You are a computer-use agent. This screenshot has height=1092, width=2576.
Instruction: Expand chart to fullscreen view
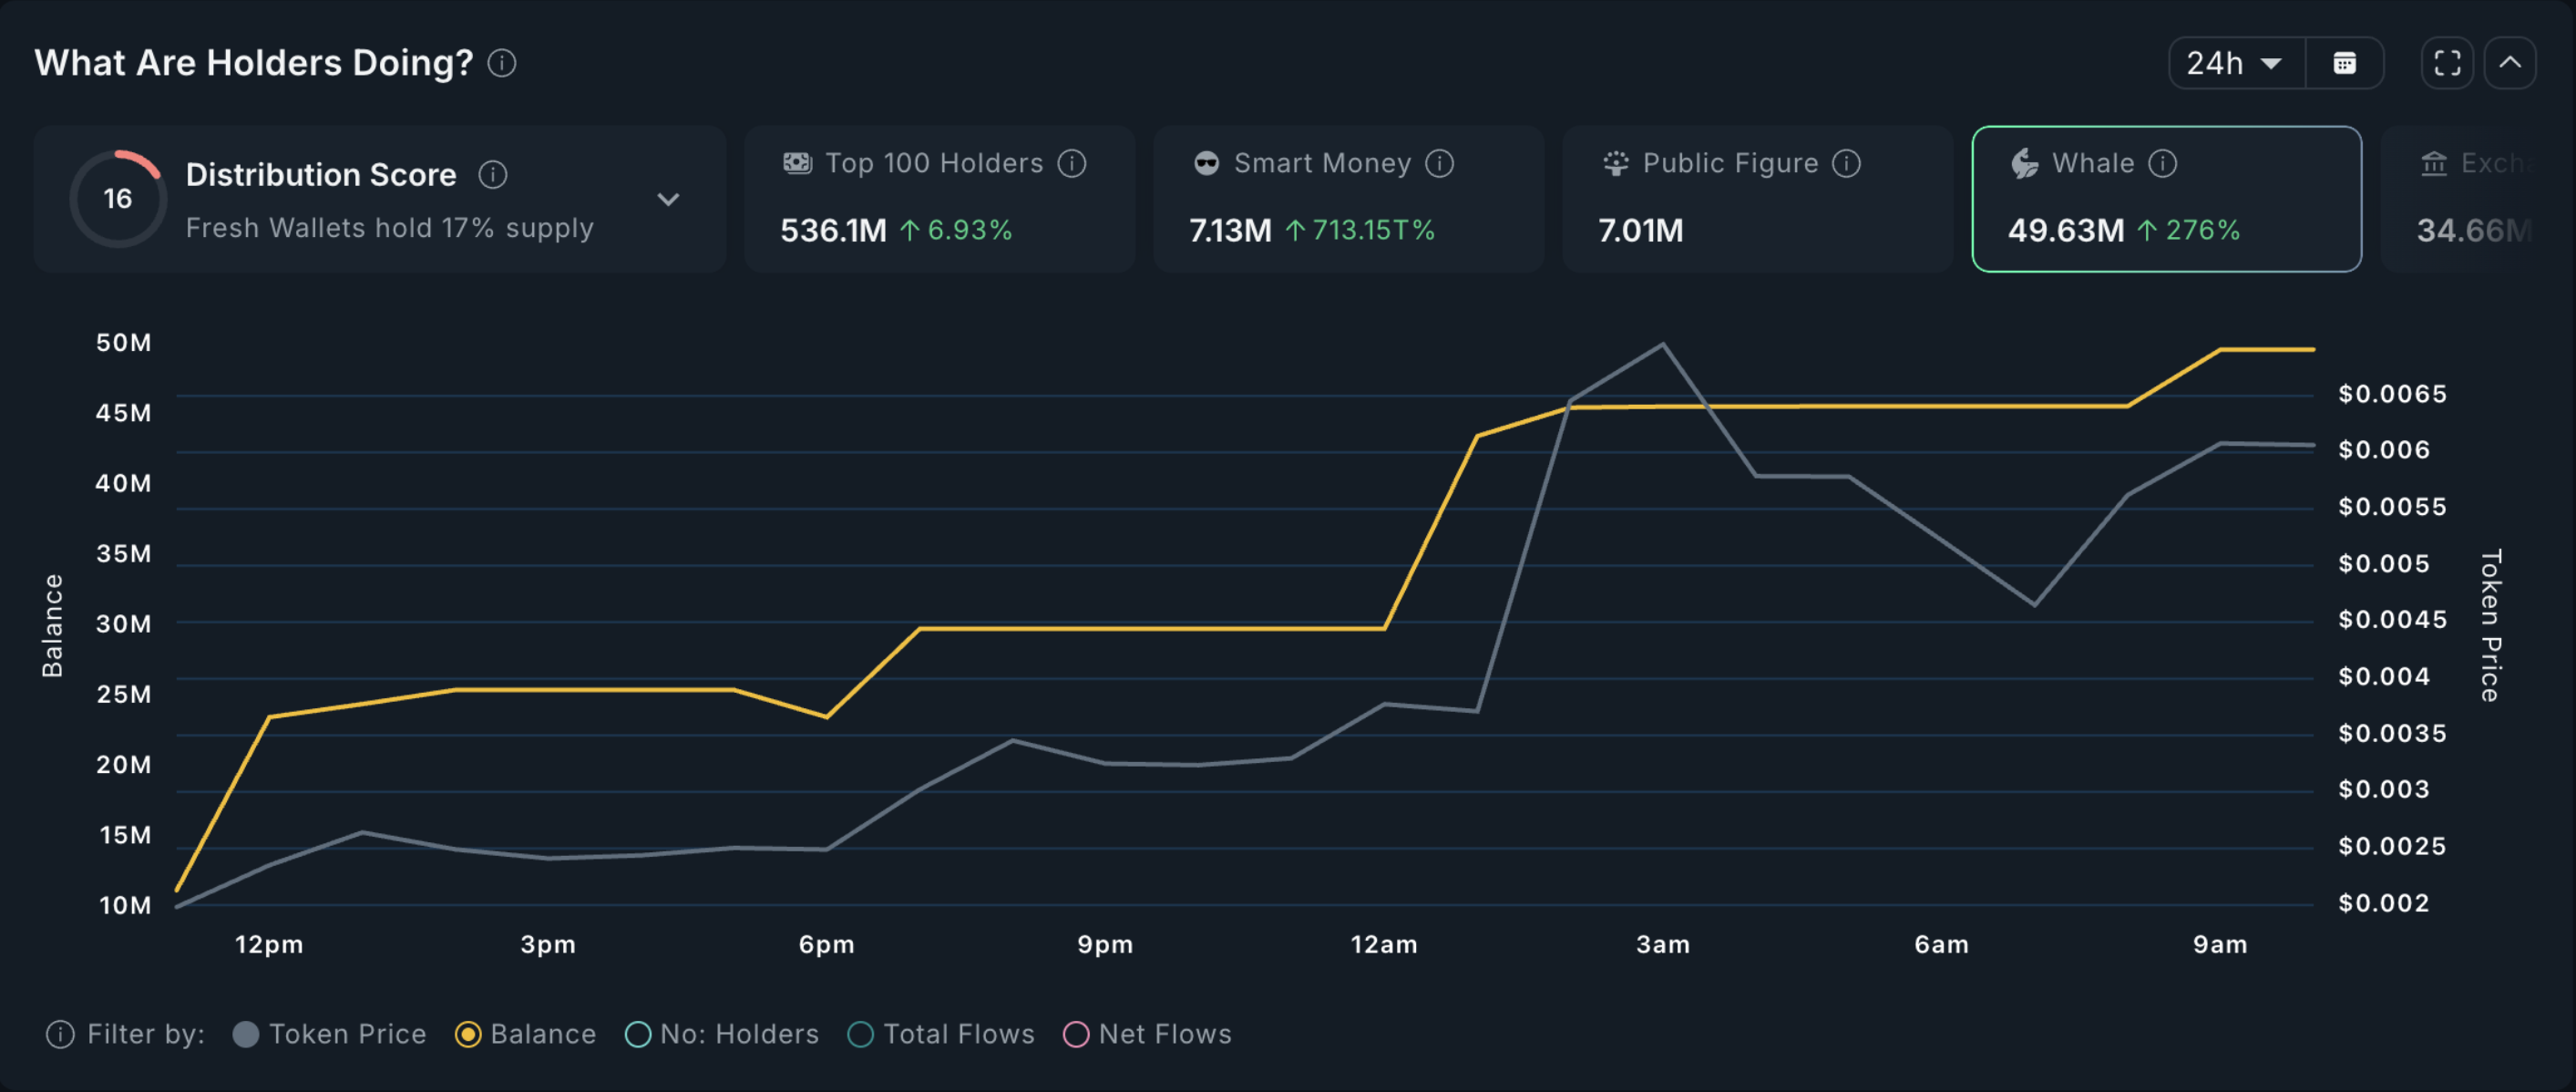click(2447, 63)
